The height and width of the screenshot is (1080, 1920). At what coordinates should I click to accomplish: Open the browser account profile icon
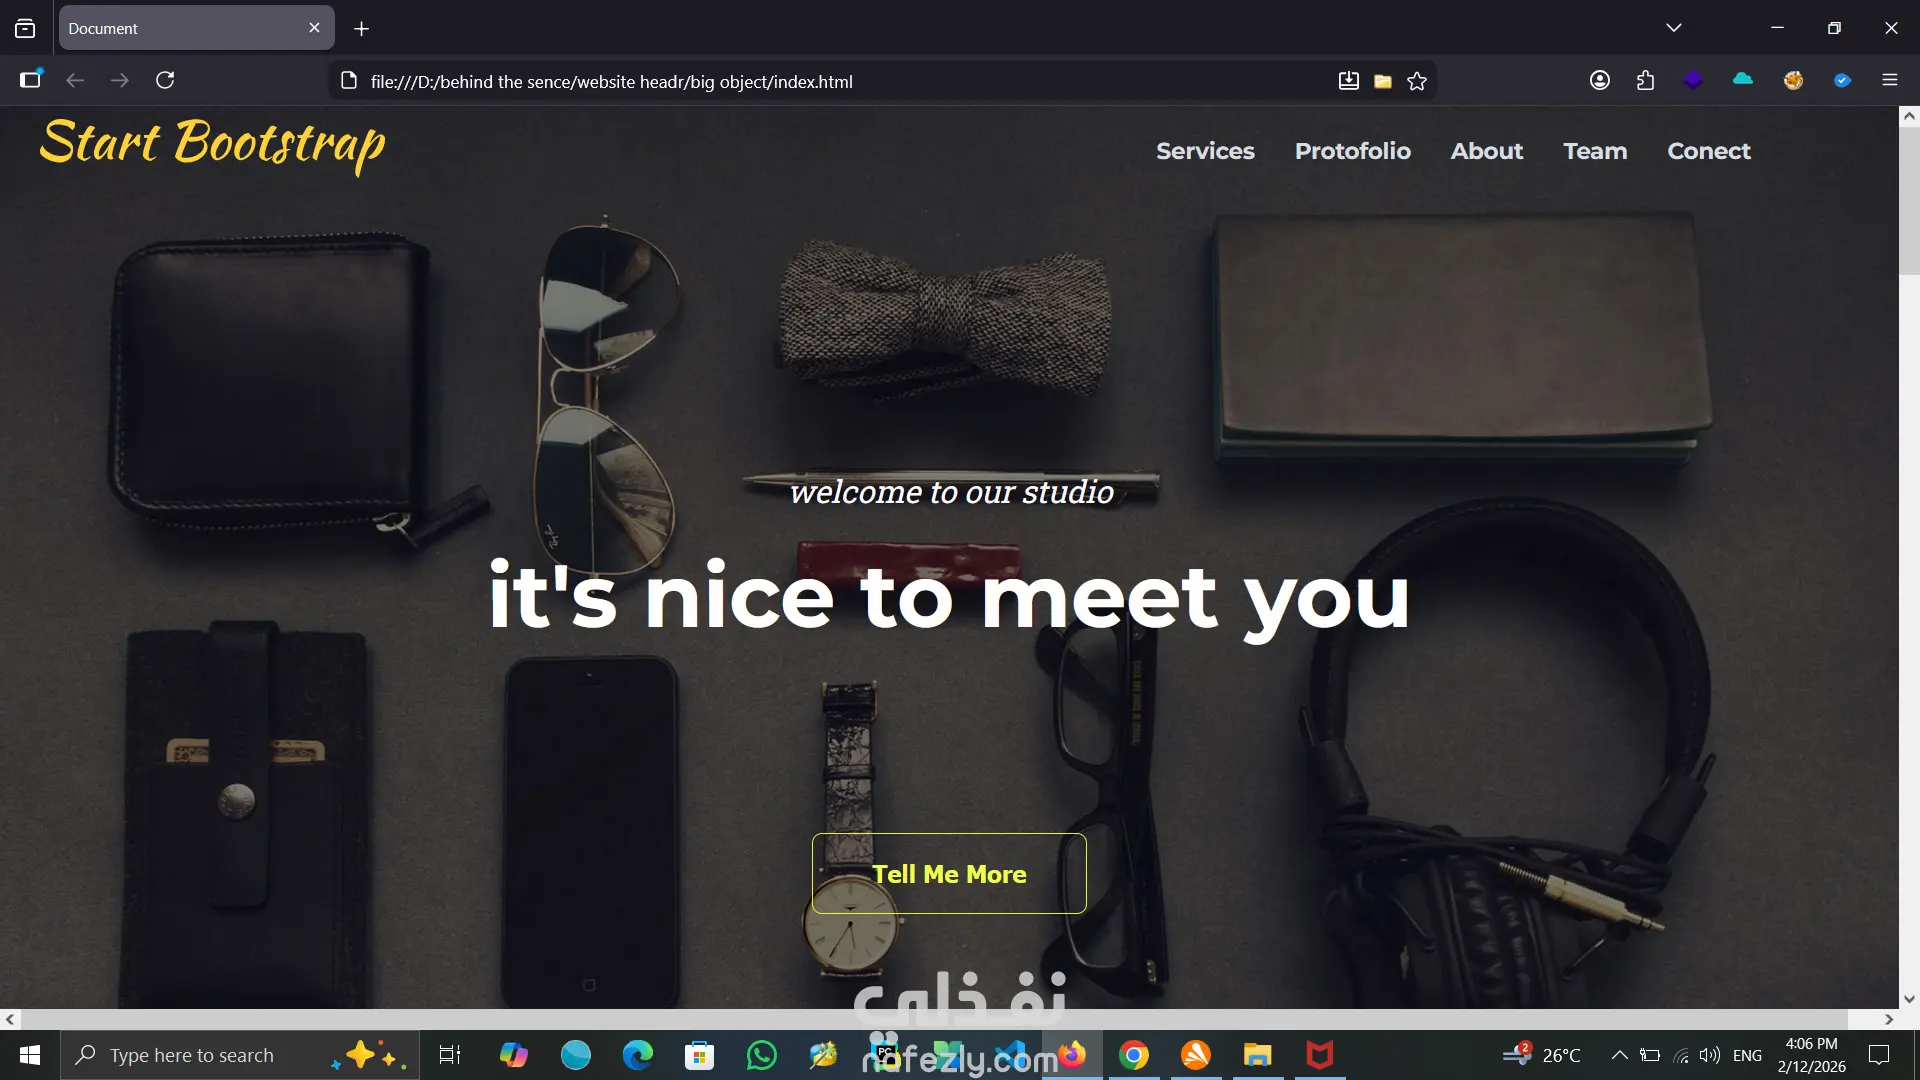click(1600, 80)
